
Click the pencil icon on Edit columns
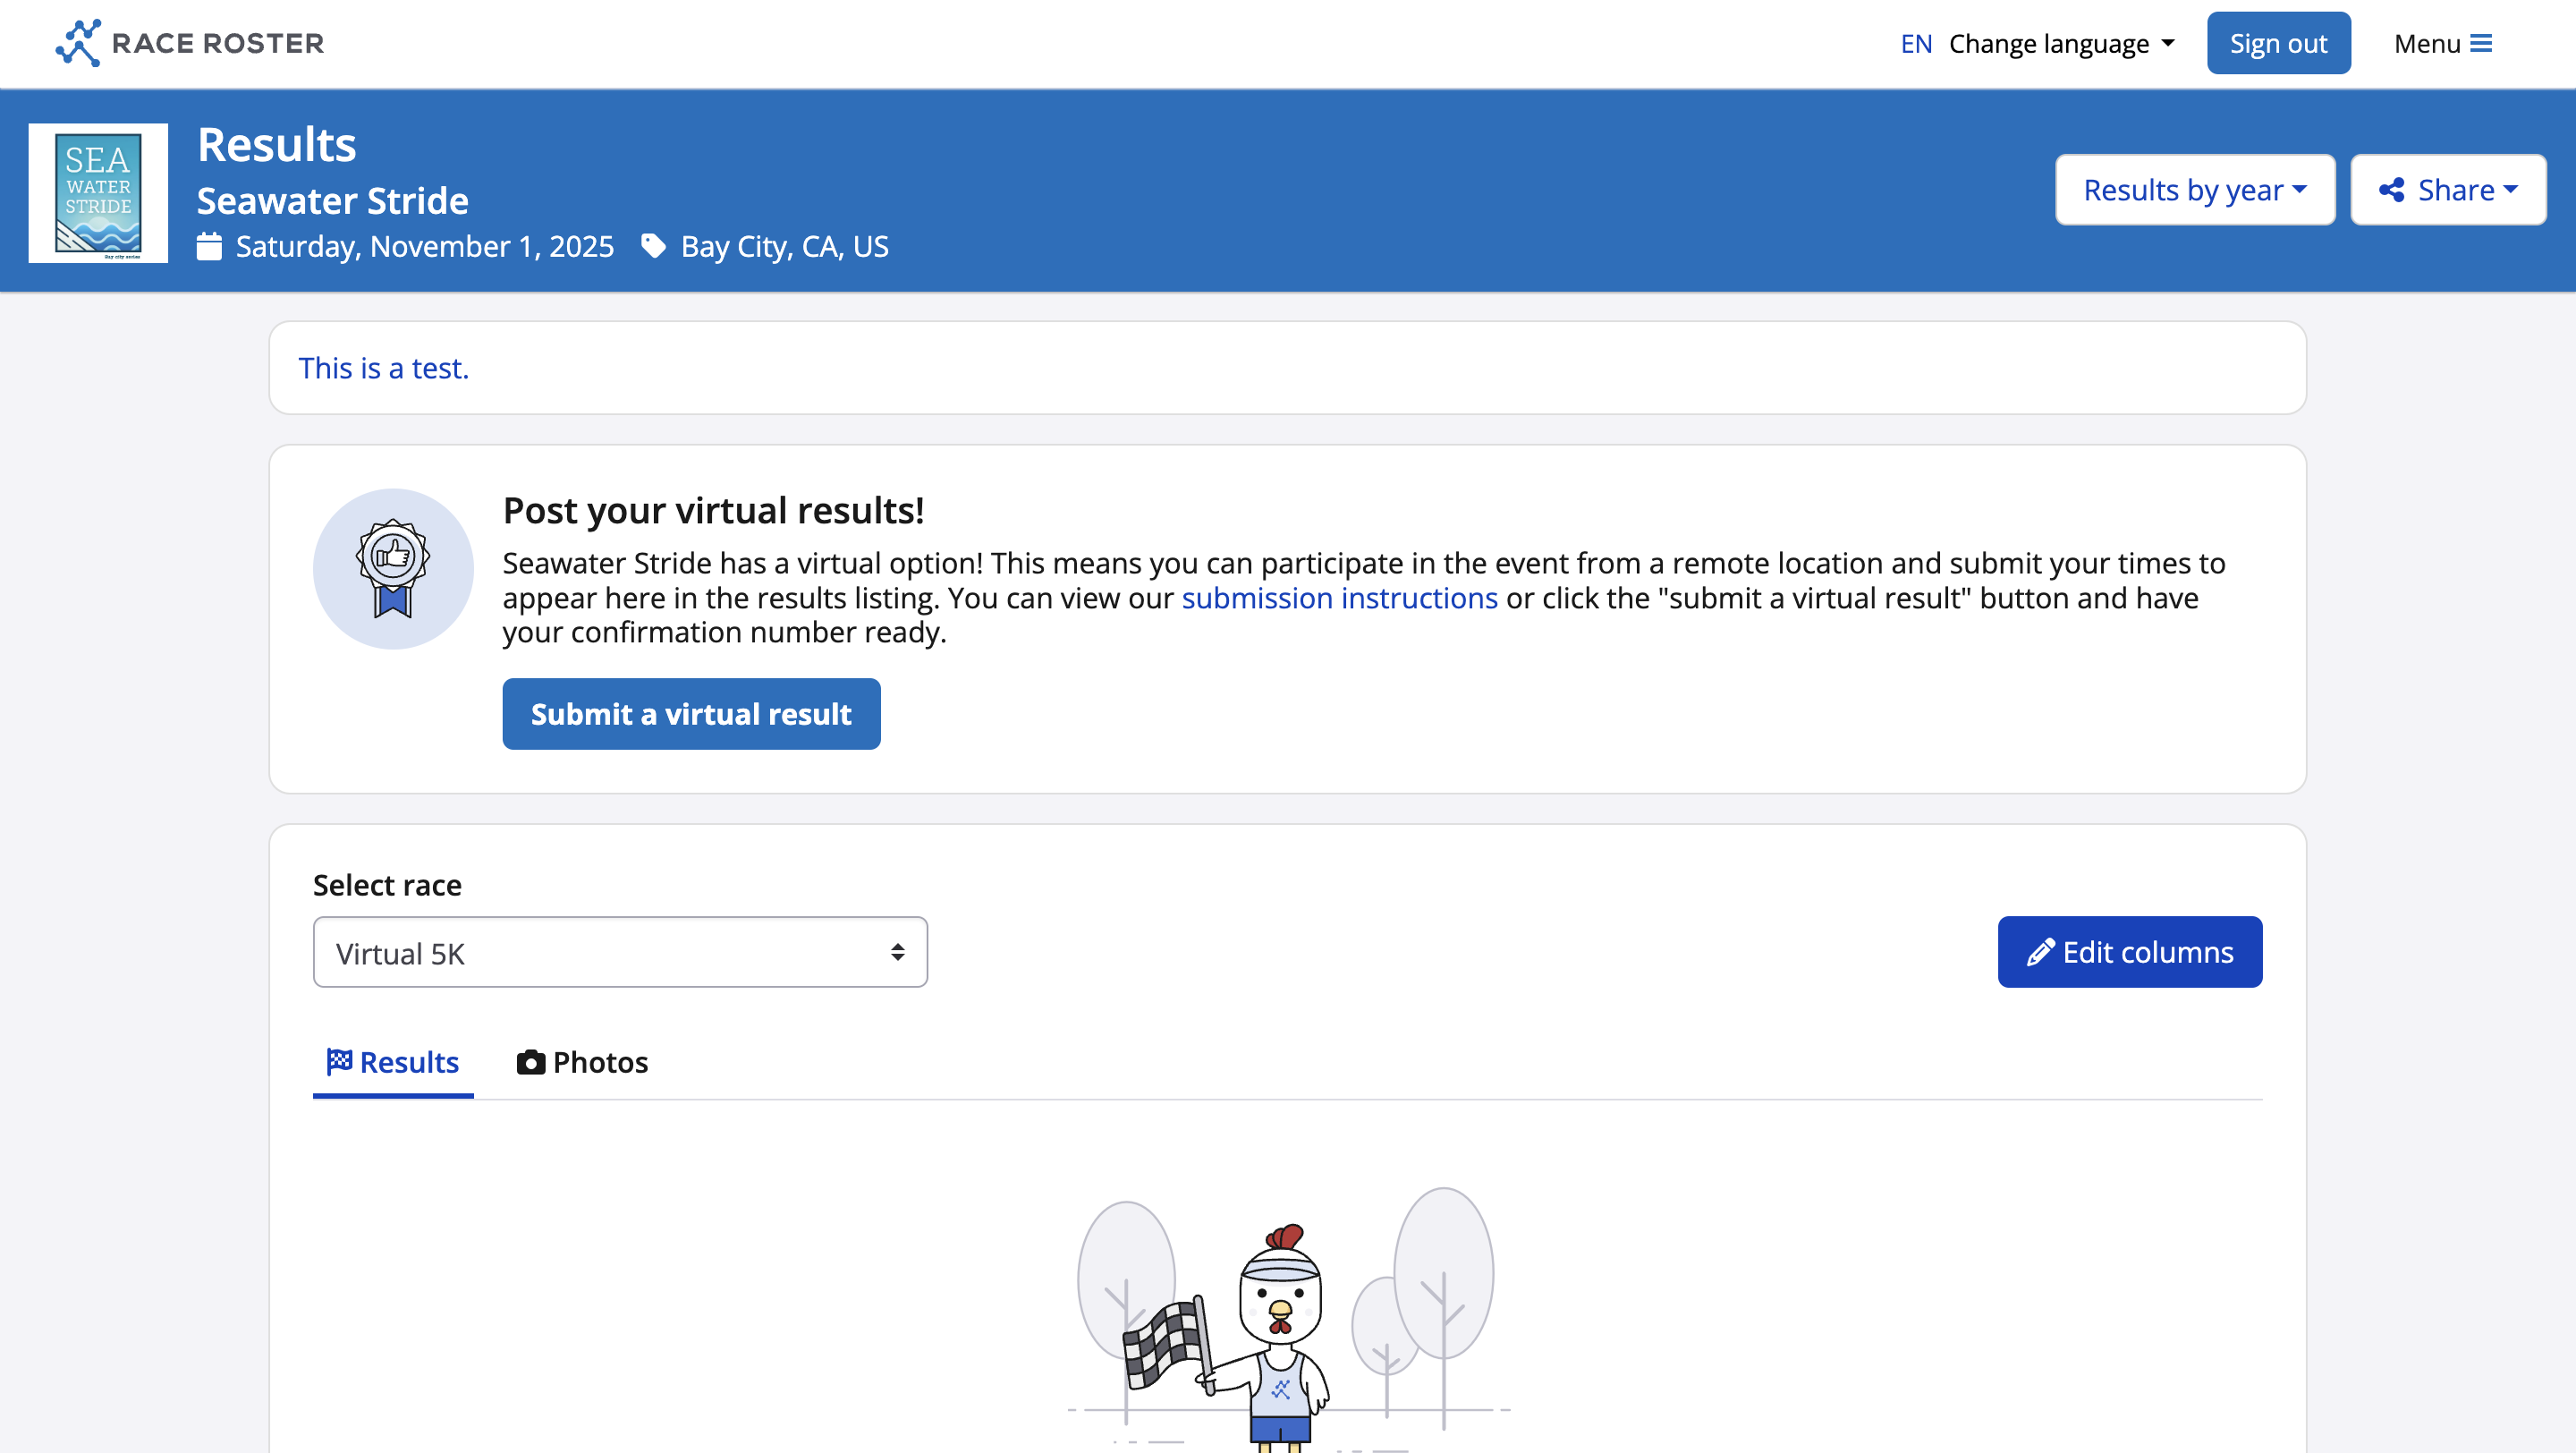click(2040, 952)
